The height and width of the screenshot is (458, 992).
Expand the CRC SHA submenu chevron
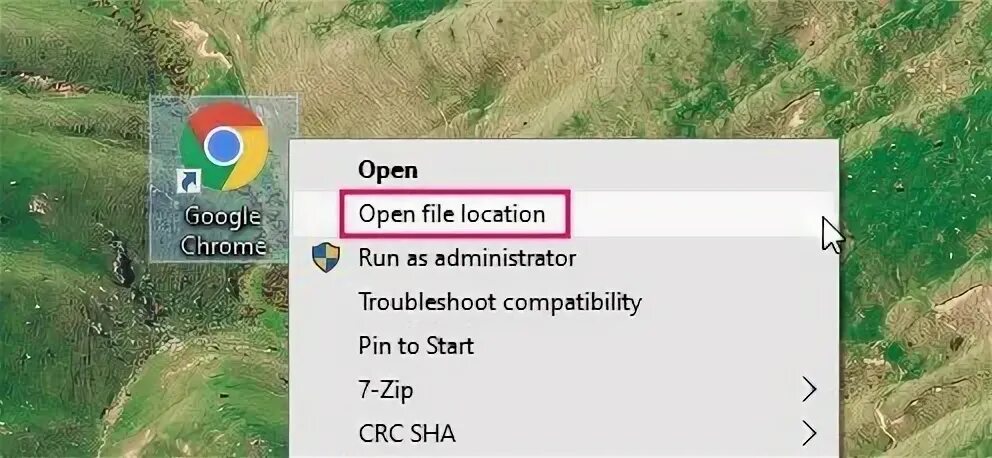[x=809, y=434]
